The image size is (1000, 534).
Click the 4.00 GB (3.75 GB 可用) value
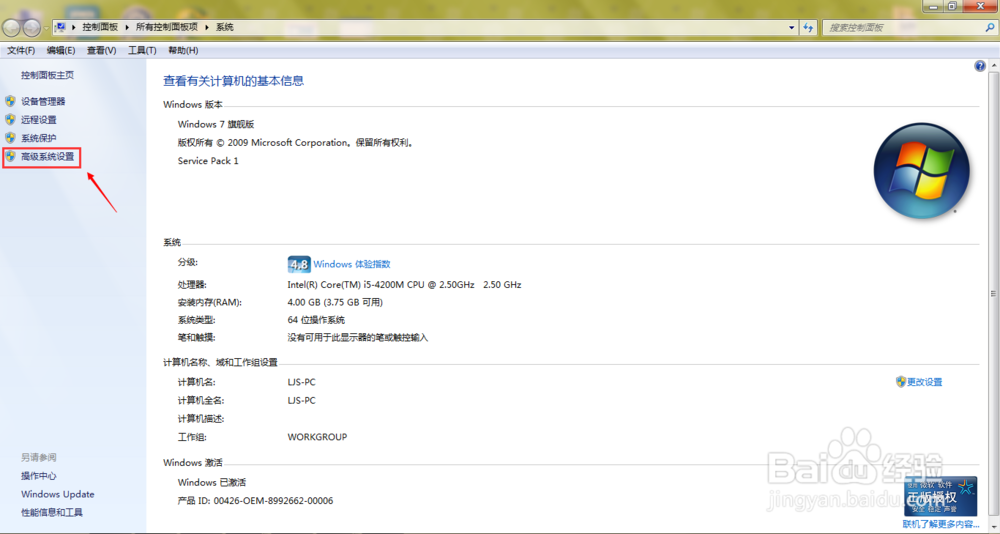pos(335,302)
